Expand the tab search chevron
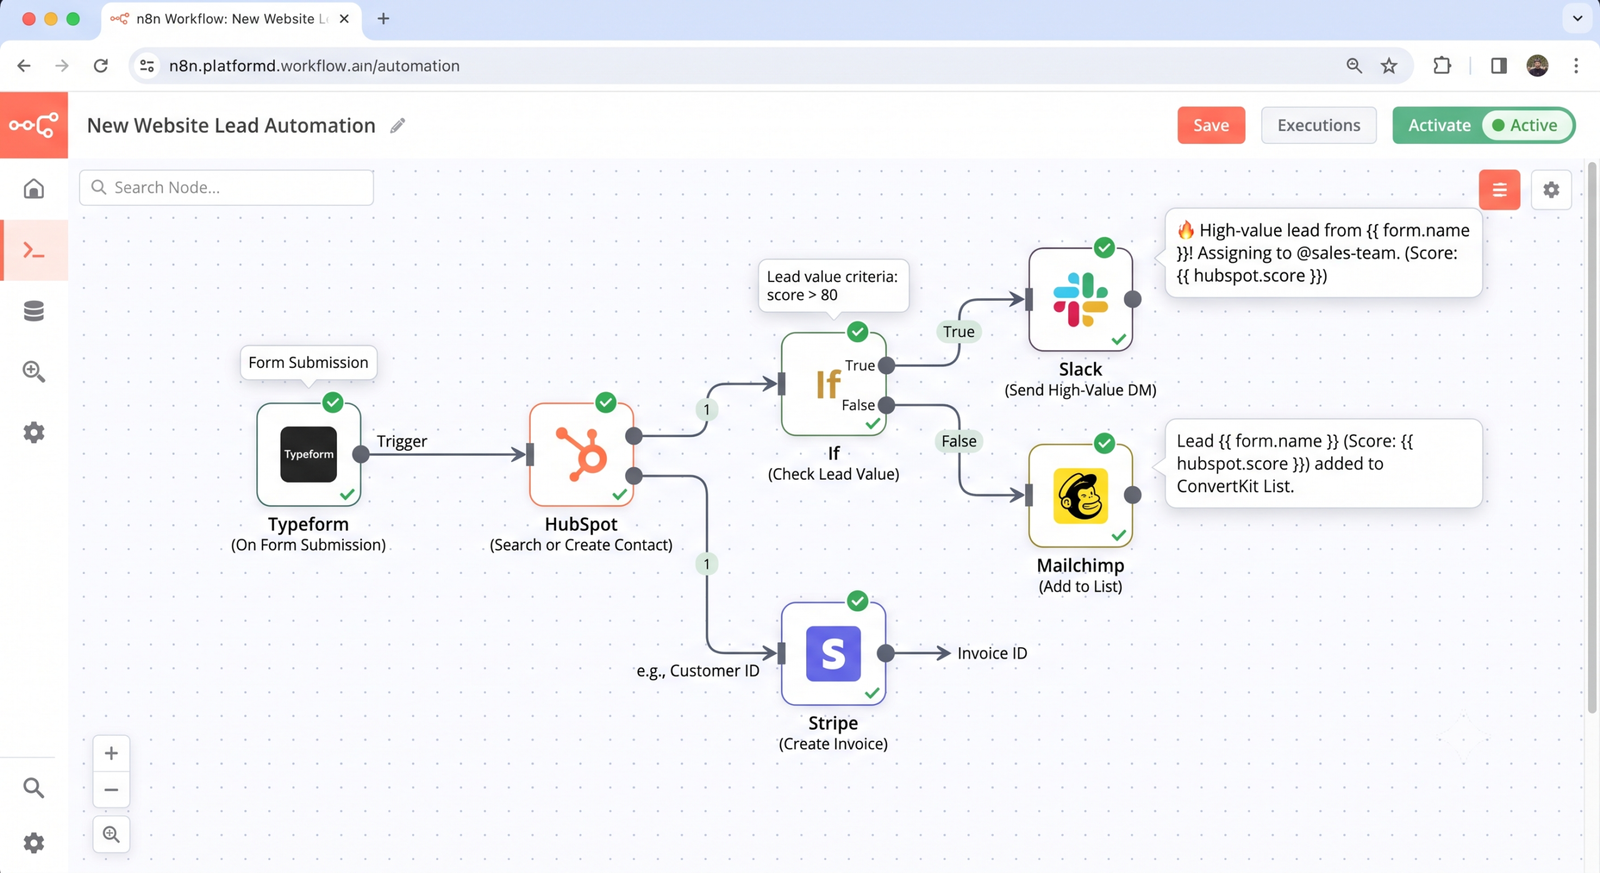This screenshot has width=1600, height=873. tap(1577, 18)
